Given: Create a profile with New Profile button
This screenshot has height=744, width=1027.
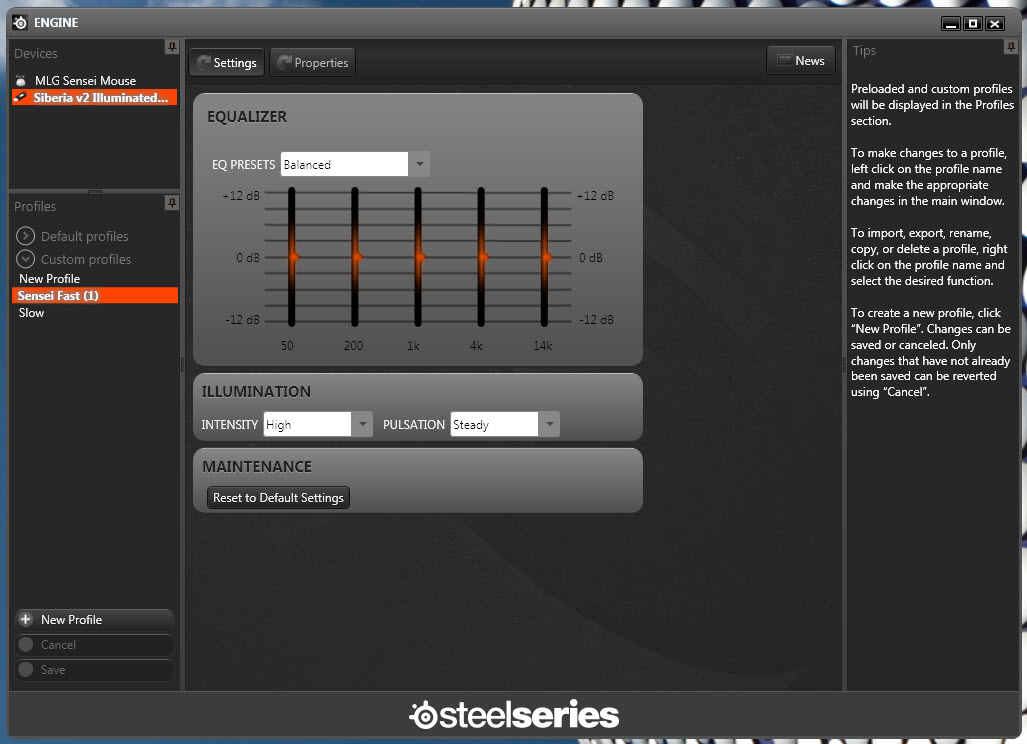Looking at the screenshot, I should 95,620.
